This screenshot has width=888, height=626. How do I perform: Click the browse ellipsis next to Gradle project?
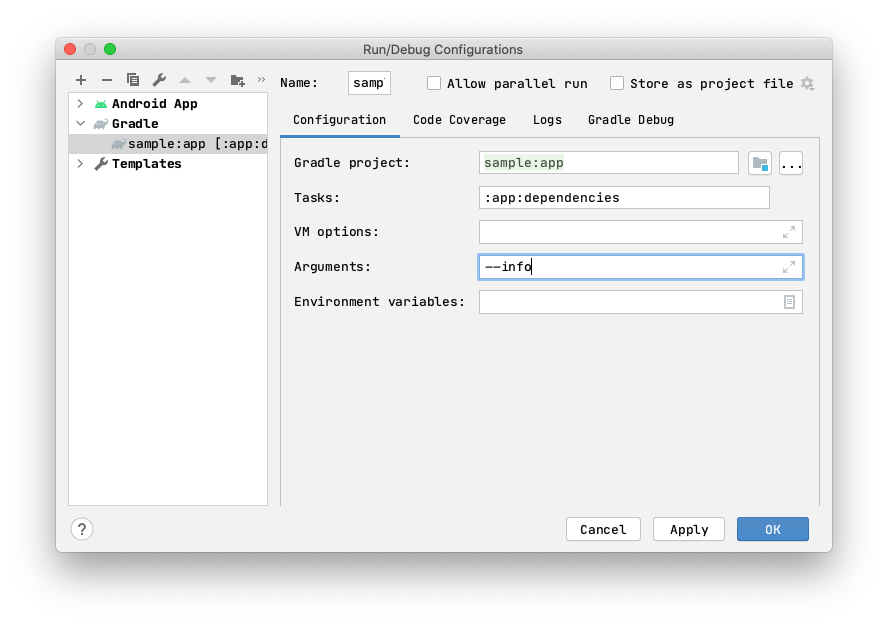(x=790, y=162)
